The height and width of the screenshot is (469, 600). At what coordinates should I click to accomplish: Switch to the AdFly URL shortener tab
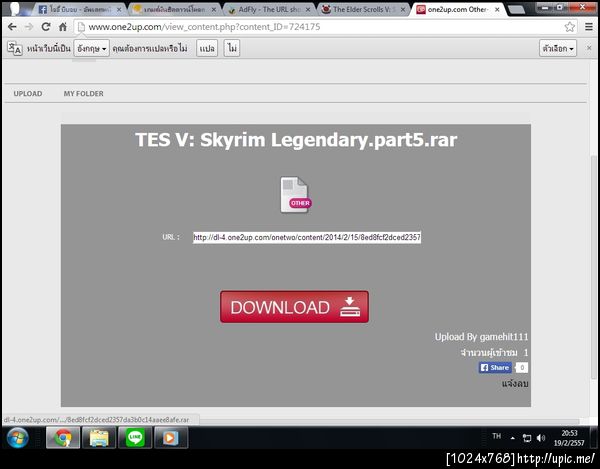[268, 10]
